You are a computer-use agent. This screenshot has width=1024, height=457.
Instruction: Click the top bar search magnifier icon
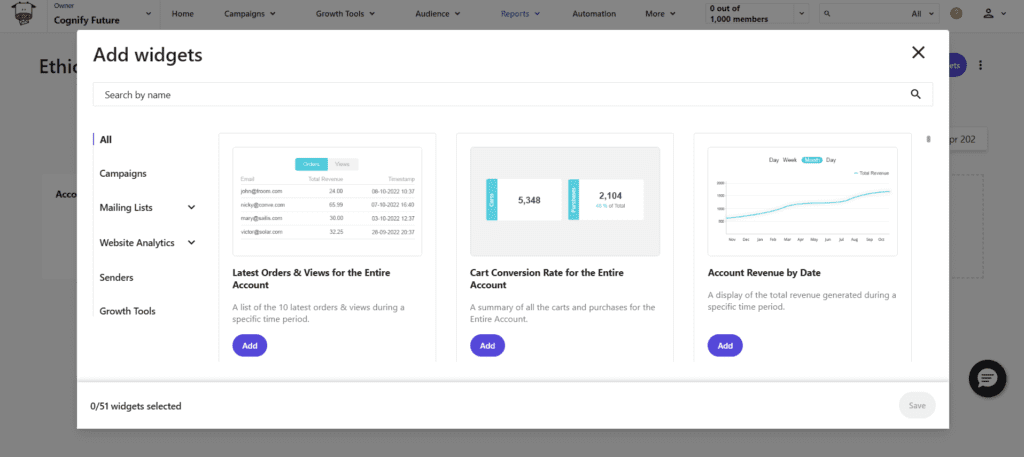[x=829, y=14]
